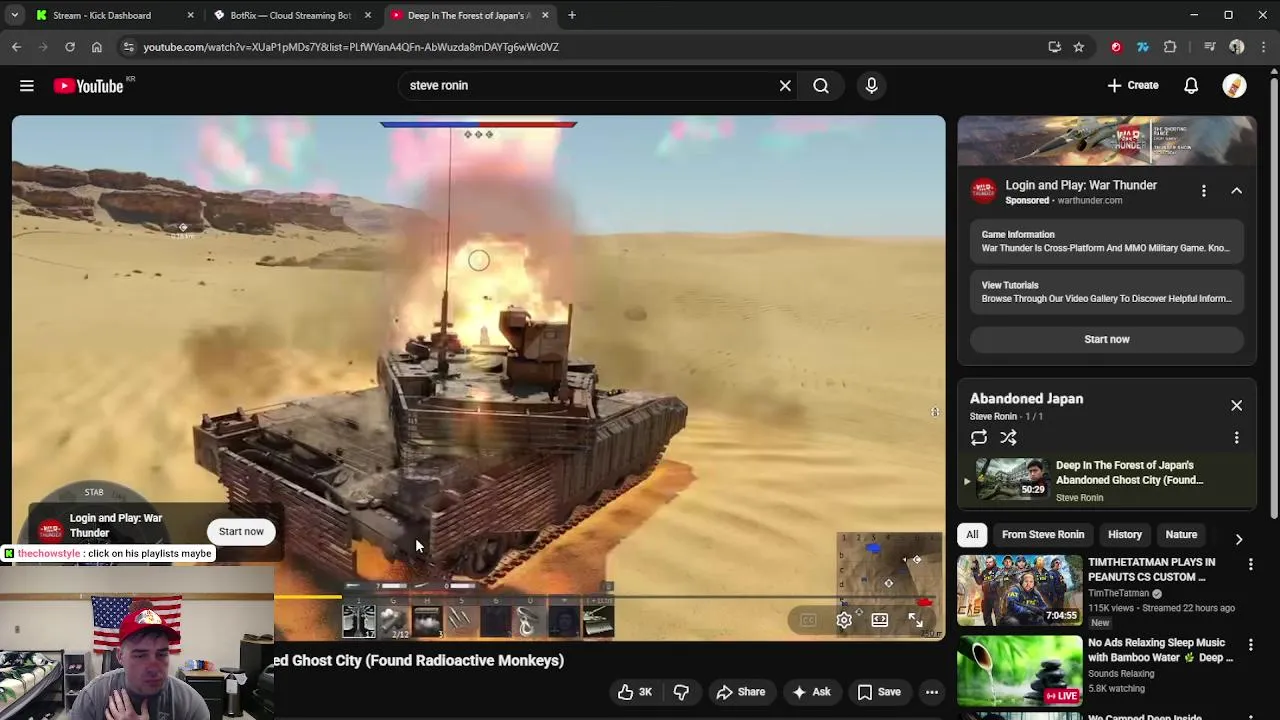
Task: Open Chrome three-dot menu
Action: tap(1264, 47)
